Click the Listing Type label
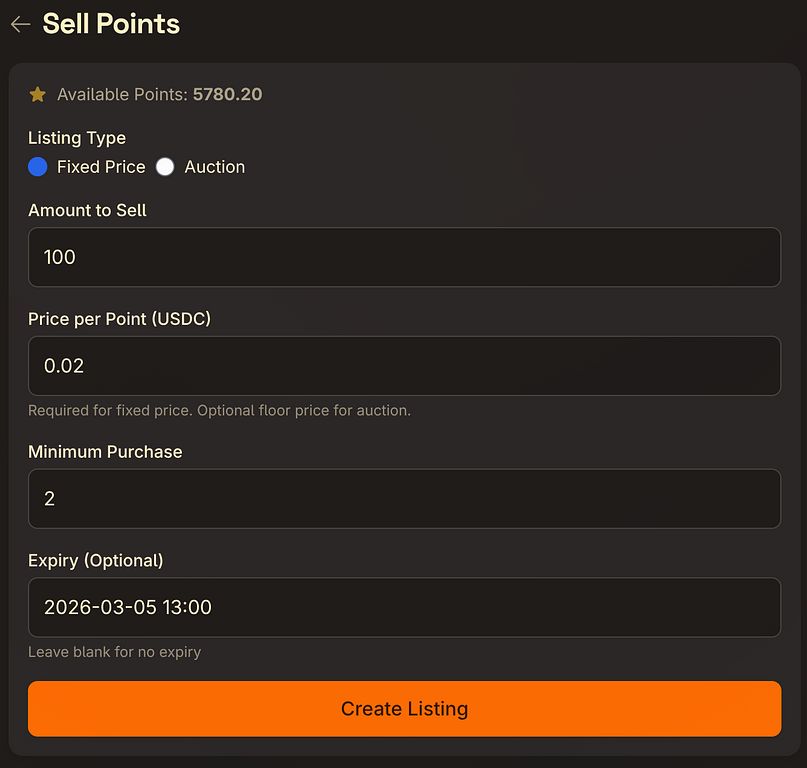Screen dimensions: 807x768 click(77, 138)
